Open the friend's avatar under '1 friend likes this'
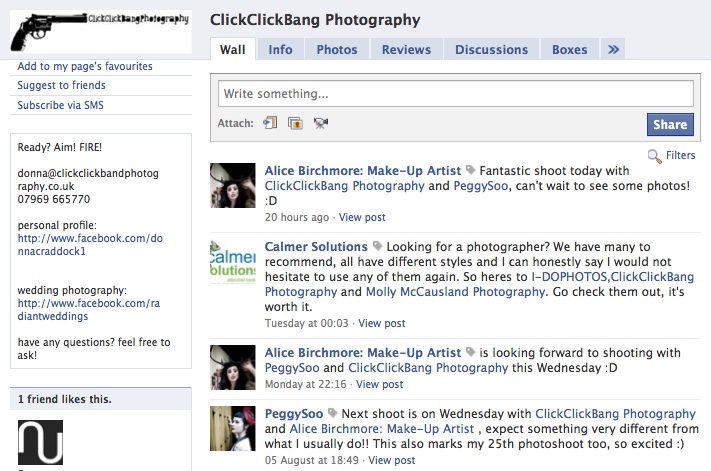 coord(40,442)
